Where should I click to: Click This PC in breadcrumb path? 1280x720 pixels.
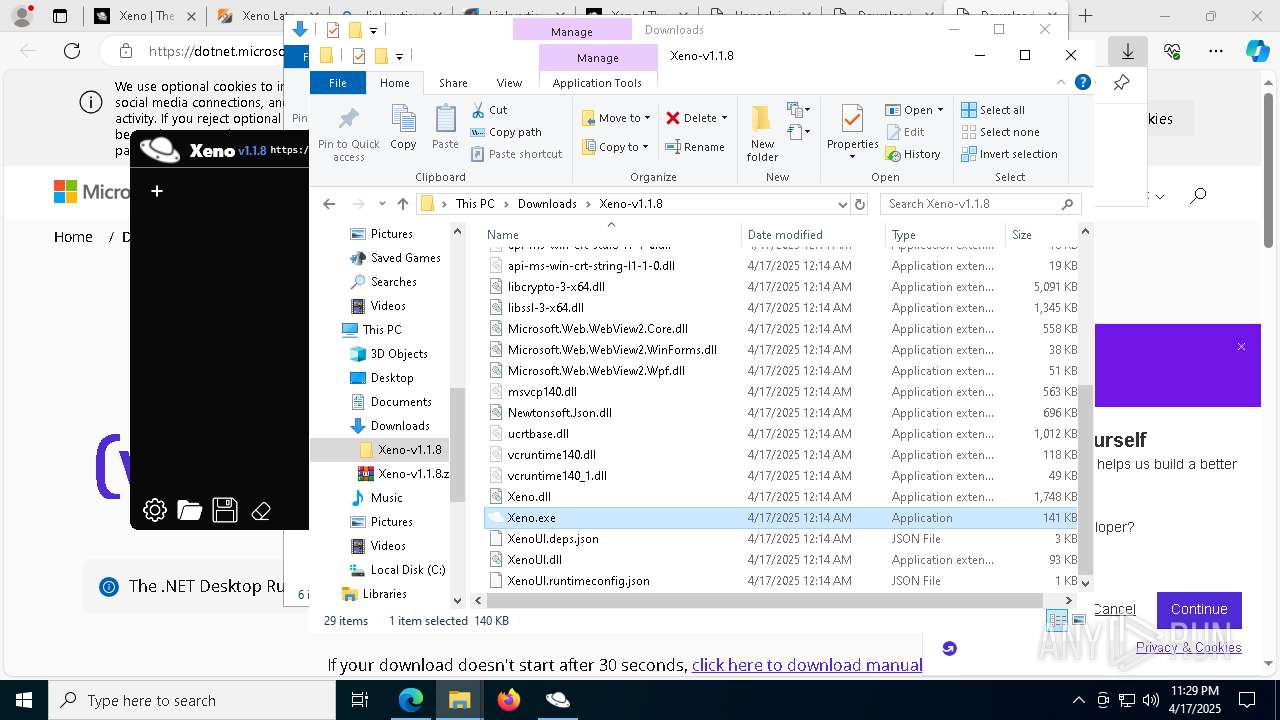(475, 204)
